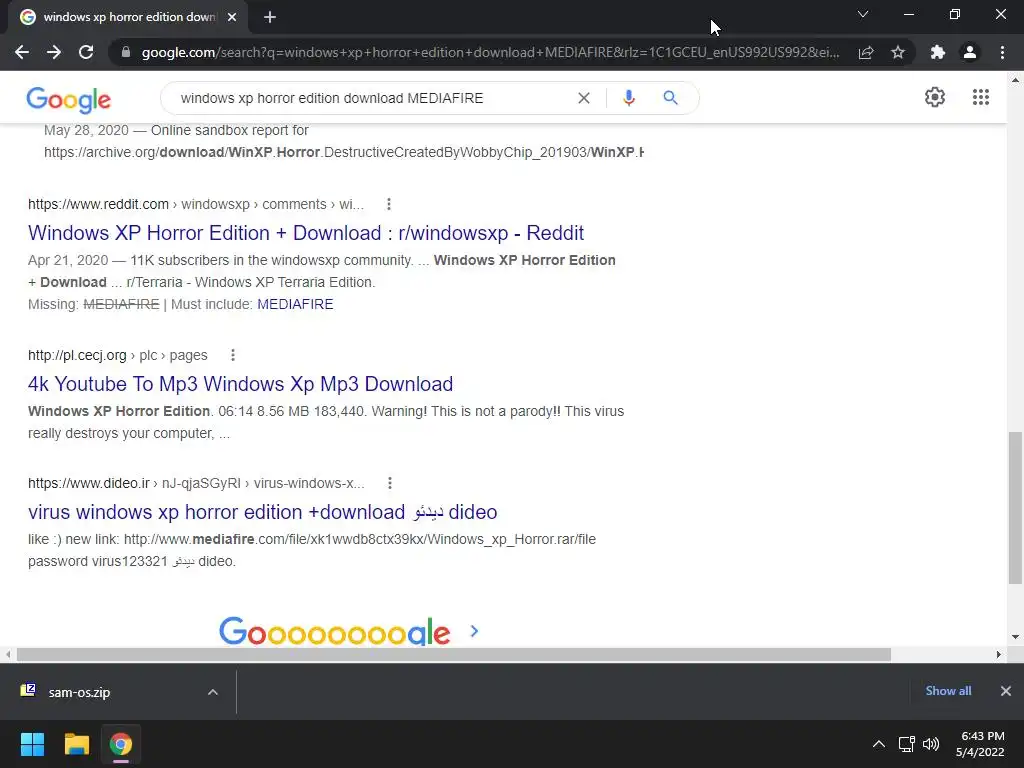Click the vertical scrollbar down arrow
The height and width of the screenshot is (768, 1024).
coord(1015,637)
